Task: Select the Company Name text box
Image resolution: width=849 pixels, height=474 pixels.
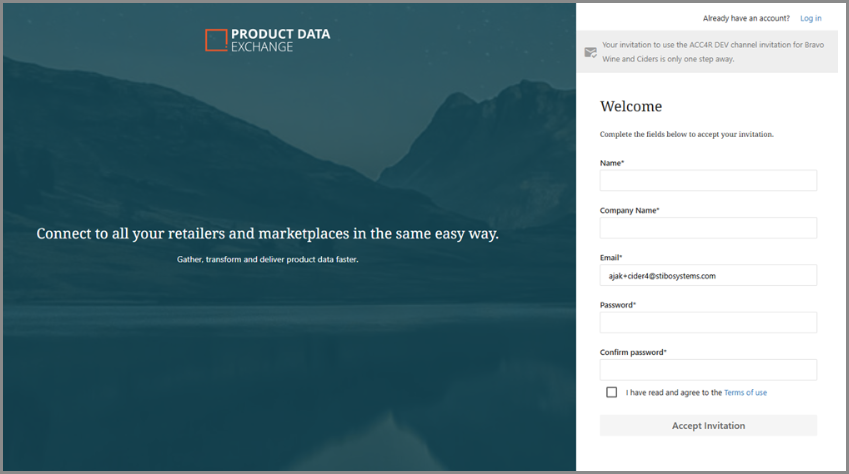Action: (x=708, y=228)
